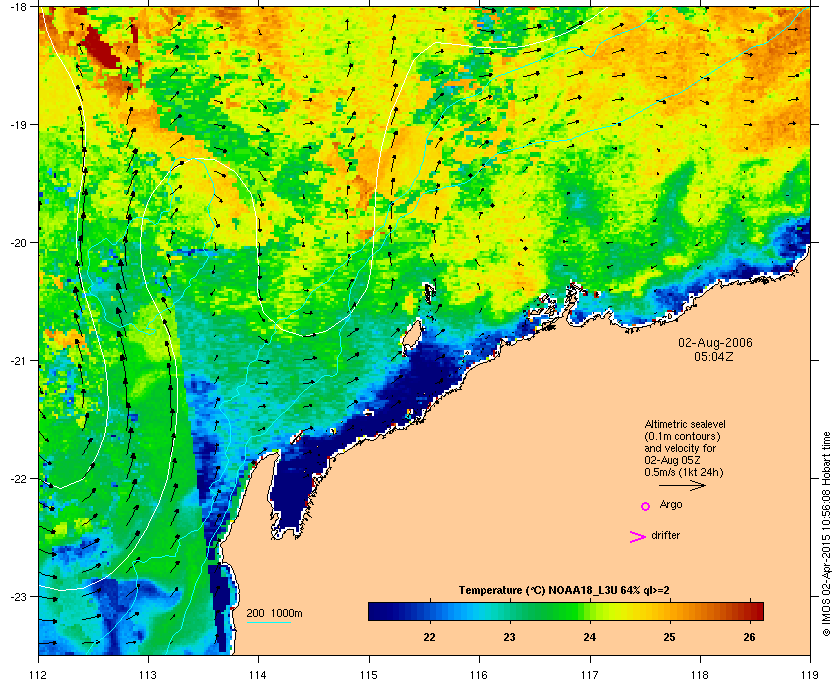Click the temperature color bar at 24
840x680 pixels.
click(x=590, y=611)
